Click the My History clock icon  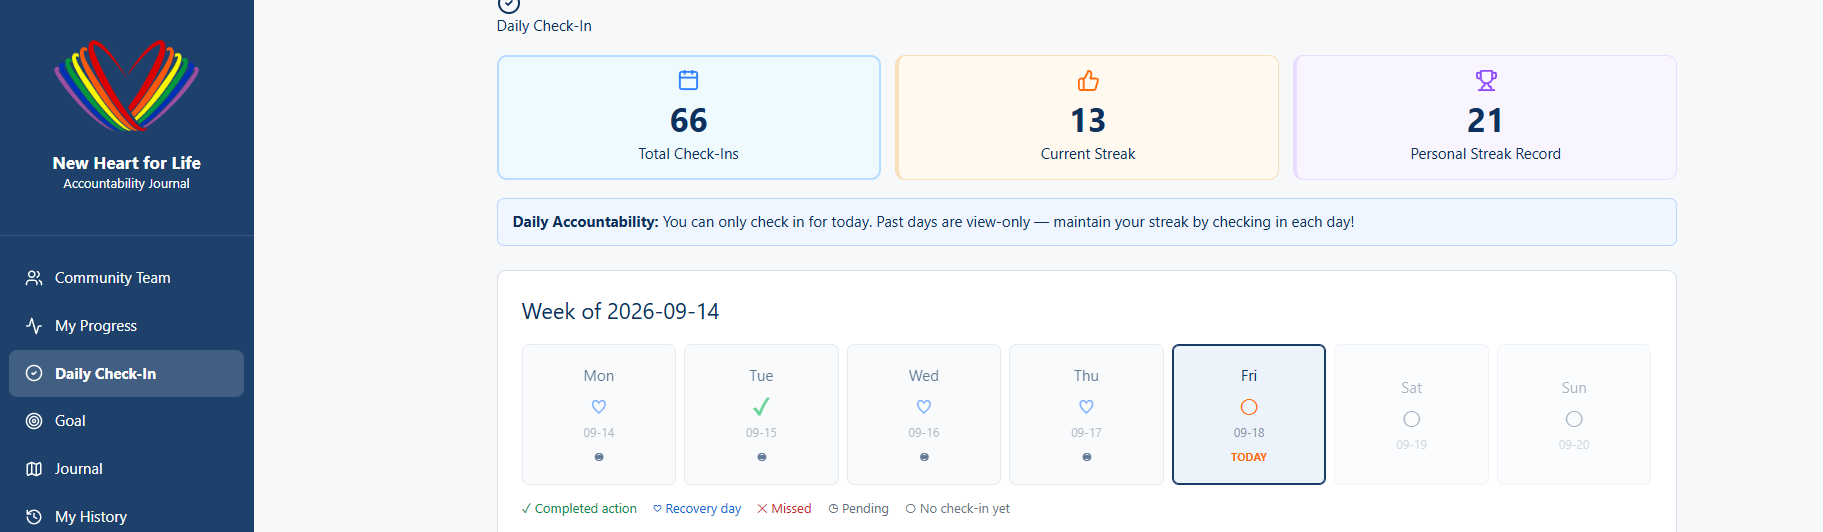coord(34,517)
